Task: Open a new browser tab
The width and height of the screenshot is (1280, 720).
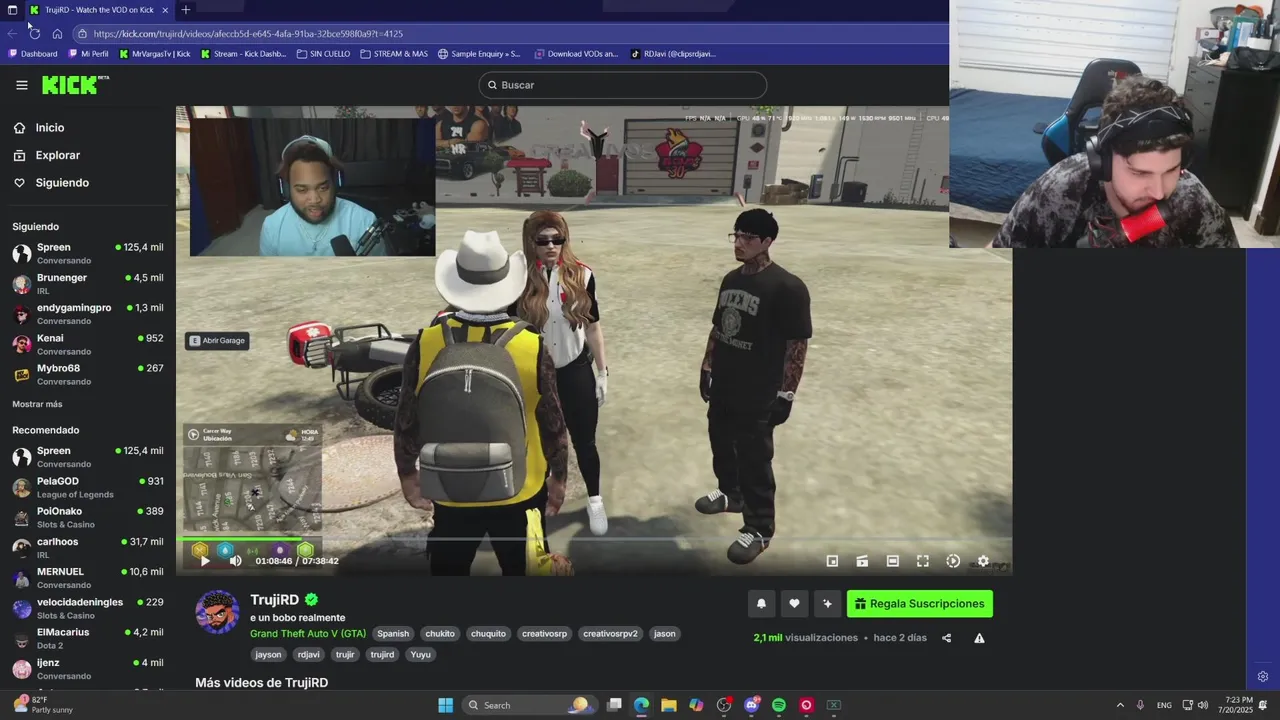Action: pyautogui.click(x=185, y=10)
